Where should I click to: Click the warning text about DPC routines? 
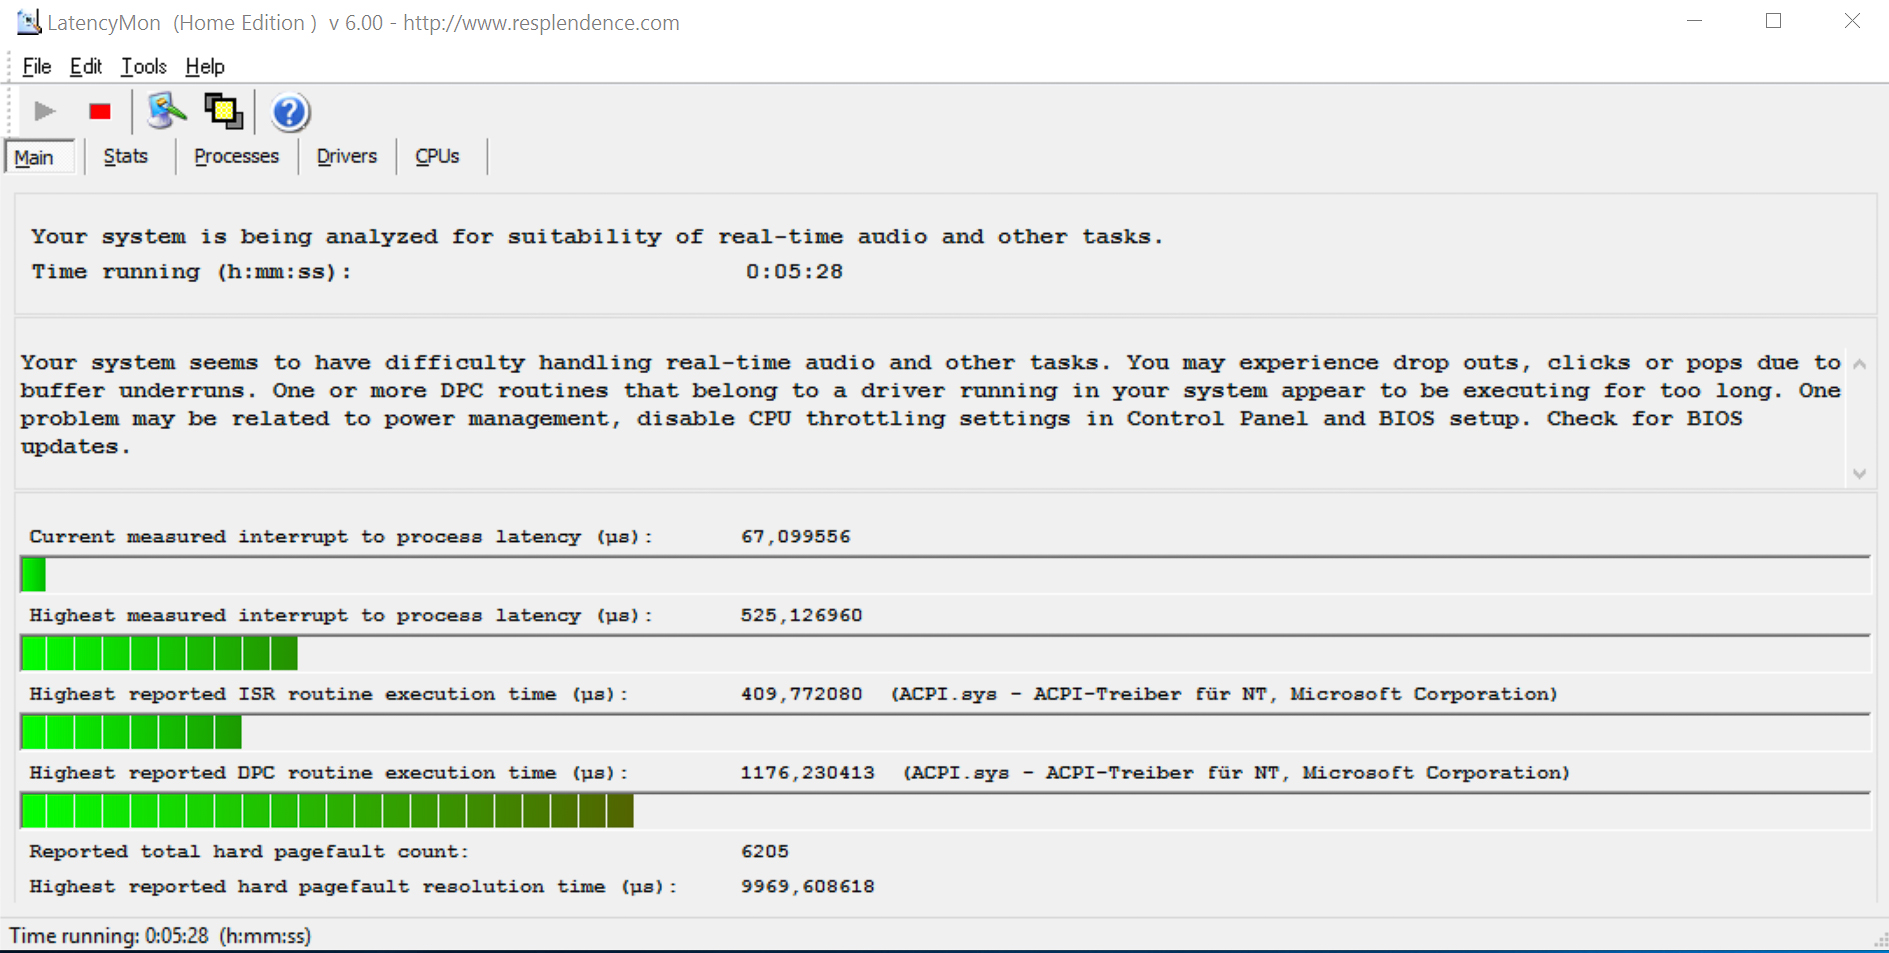[x=931, y=405]
